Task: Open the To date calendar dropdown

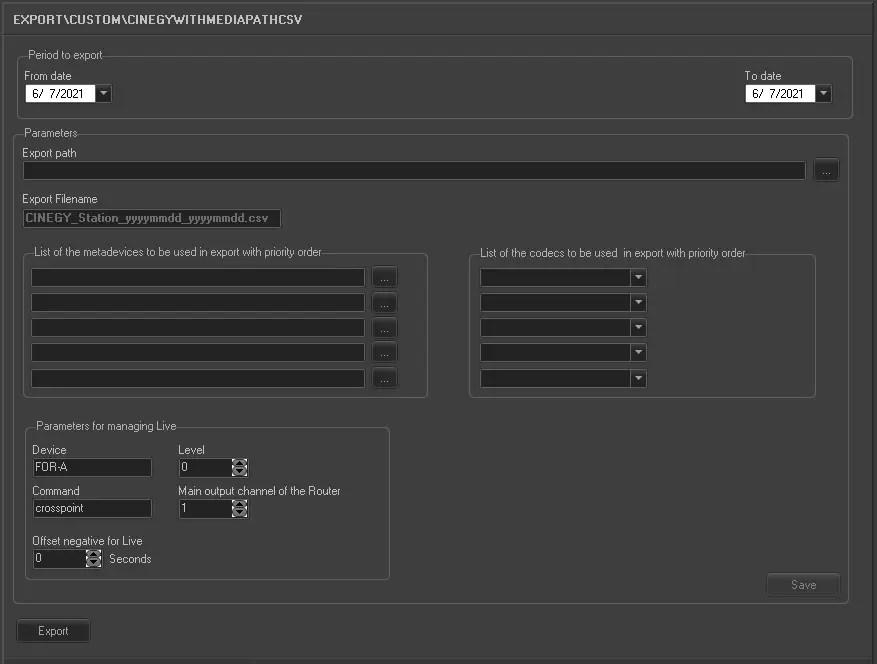Action: (823, 94)
